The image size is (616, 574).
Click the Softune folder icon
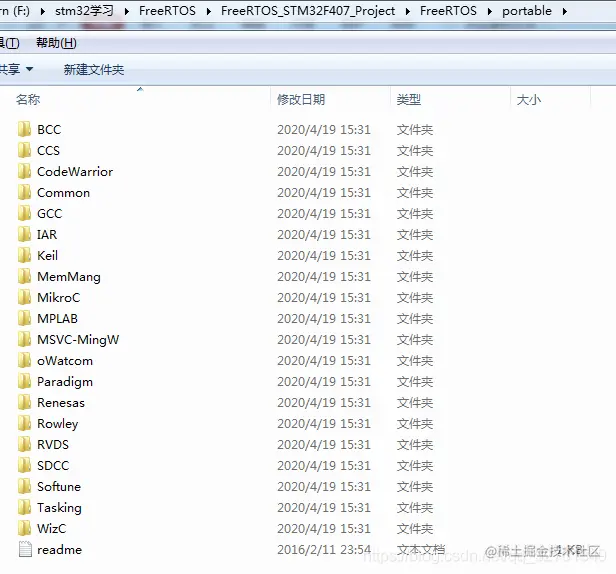[x=24, y=486]
